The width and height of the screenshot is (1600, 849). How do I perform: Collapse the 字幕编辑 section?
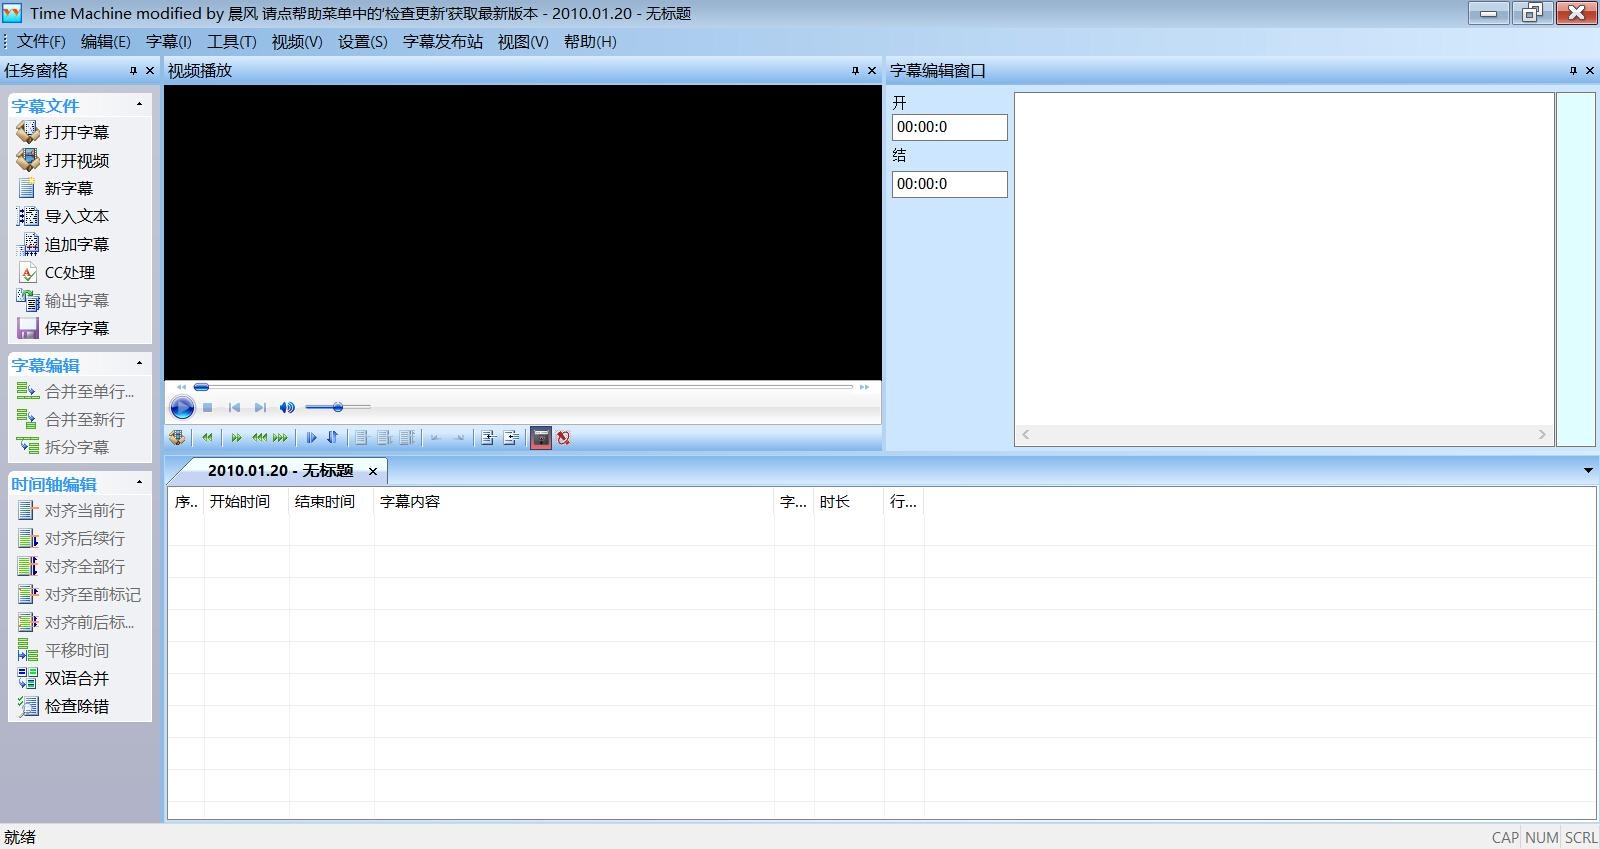[x=139, y=364]
